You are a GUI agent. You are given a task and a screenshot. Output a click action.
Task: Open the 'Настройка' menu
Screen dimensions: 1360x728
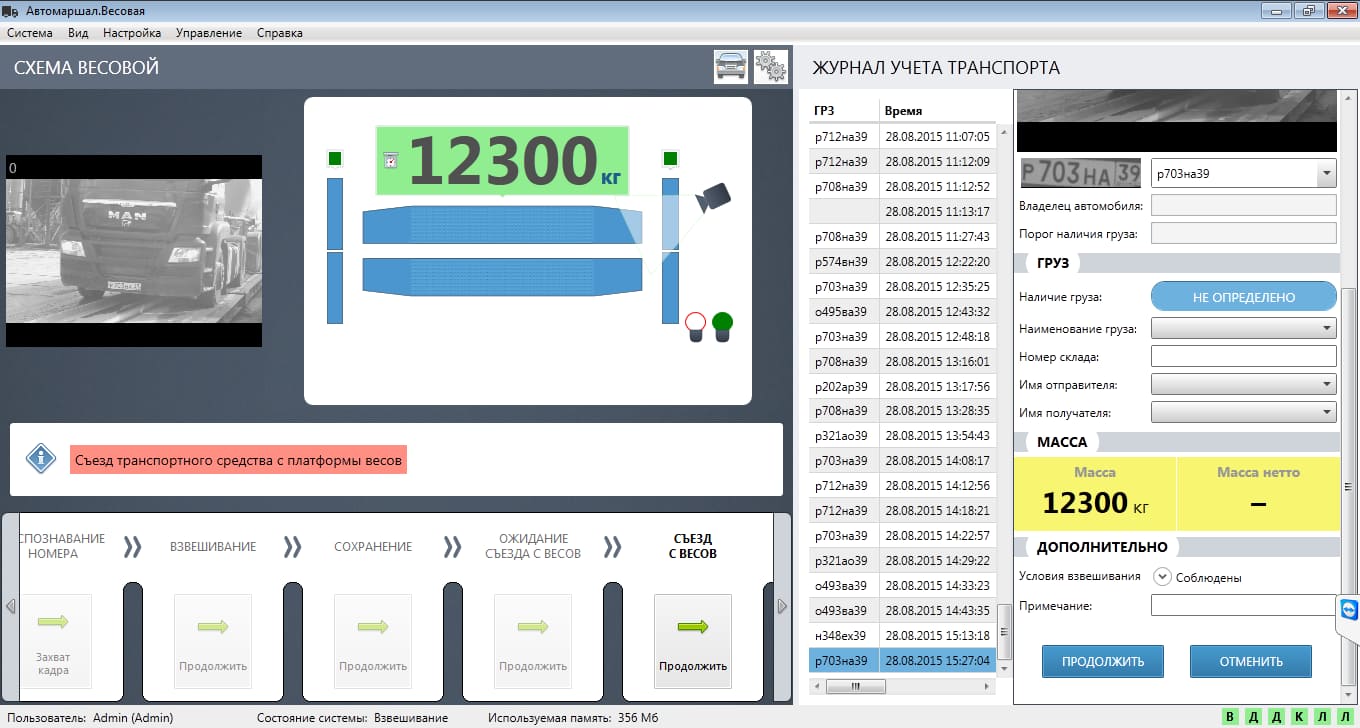131,33
